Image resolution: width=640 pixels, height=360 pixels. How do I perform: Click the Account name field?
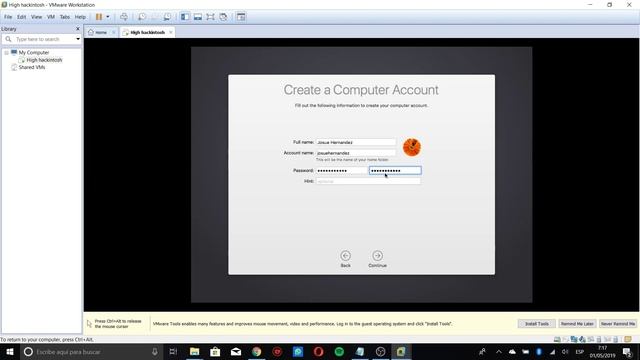coord(356,153)
